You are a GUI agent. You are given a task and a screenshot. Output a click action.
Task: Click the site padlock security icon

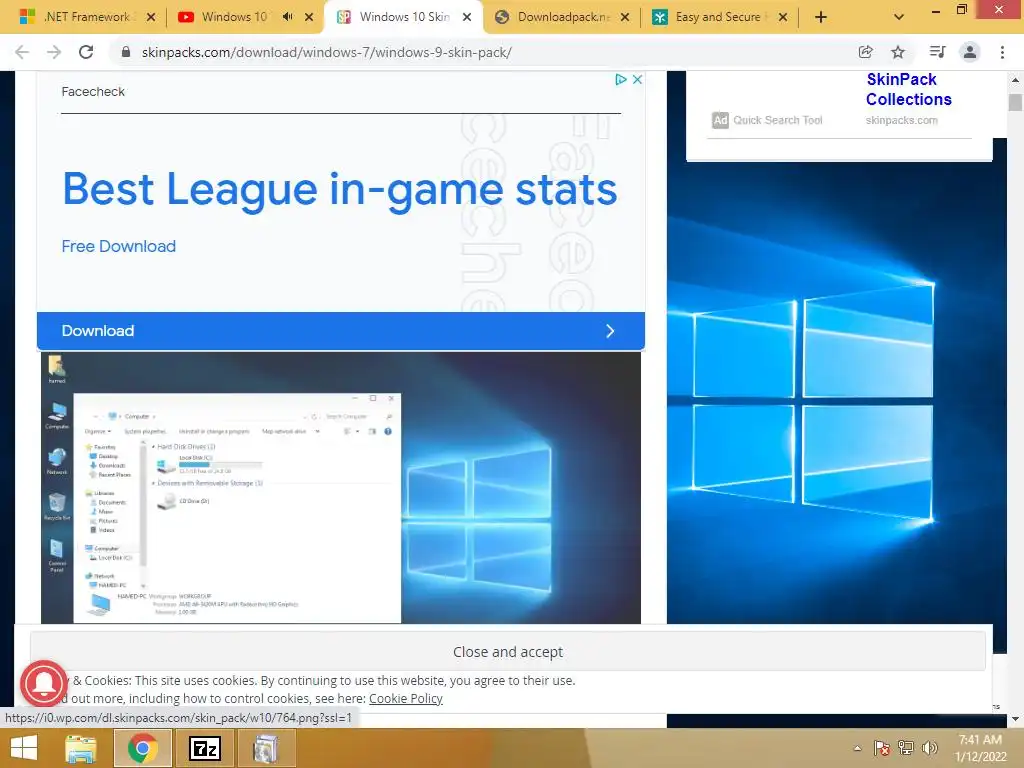pos(126,52)
